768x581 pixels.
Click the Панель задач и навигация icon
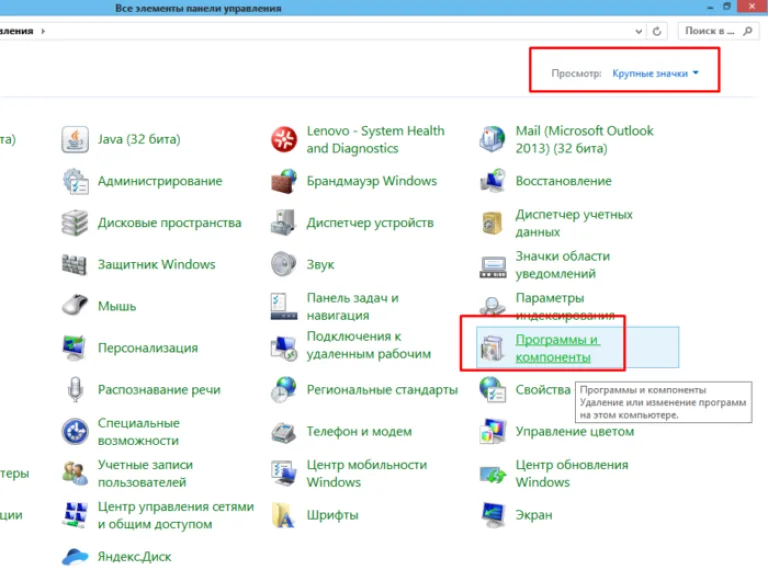point(284,306)
